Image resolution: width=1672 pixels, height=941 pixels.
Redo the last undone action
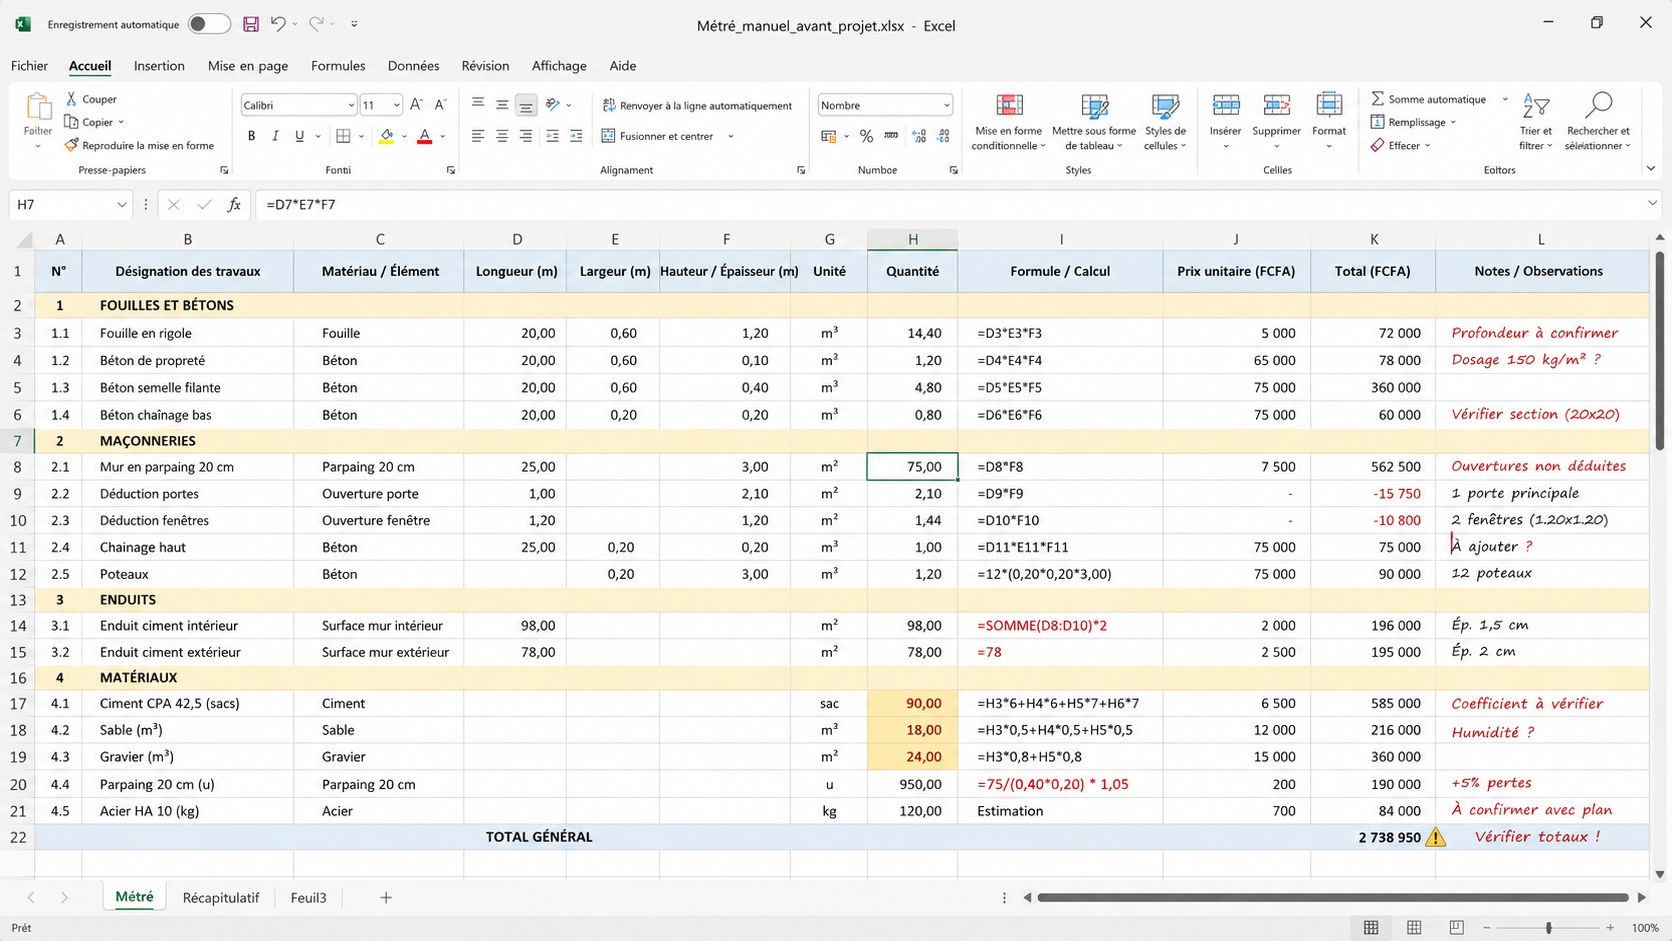click(316, 24)
